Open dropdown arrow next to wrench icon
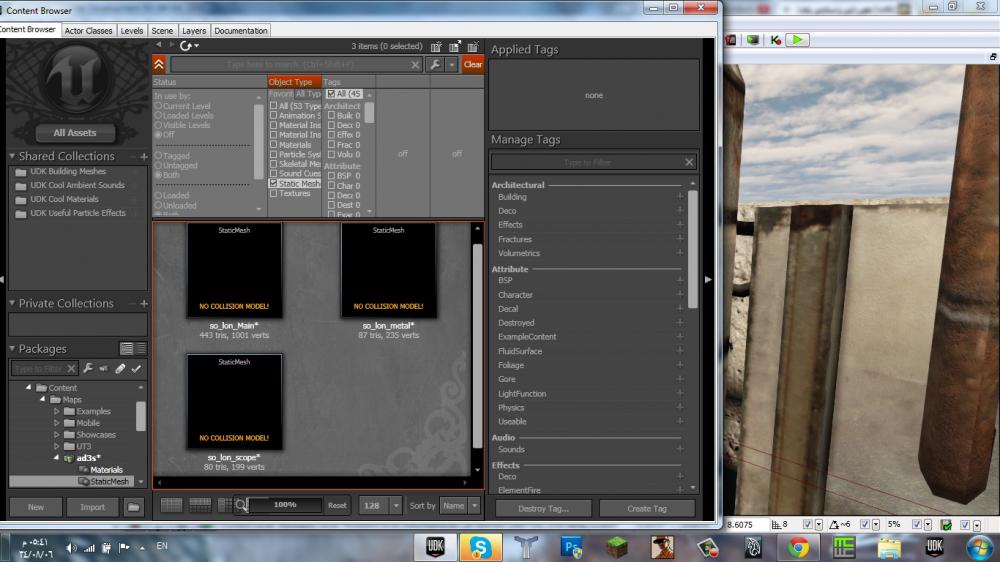 pyautogui.click(x=452, y=64)
